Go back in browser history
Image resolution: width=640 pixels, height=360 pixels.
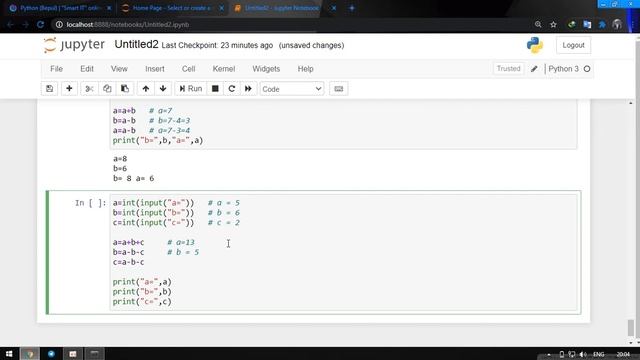point(10,24)
